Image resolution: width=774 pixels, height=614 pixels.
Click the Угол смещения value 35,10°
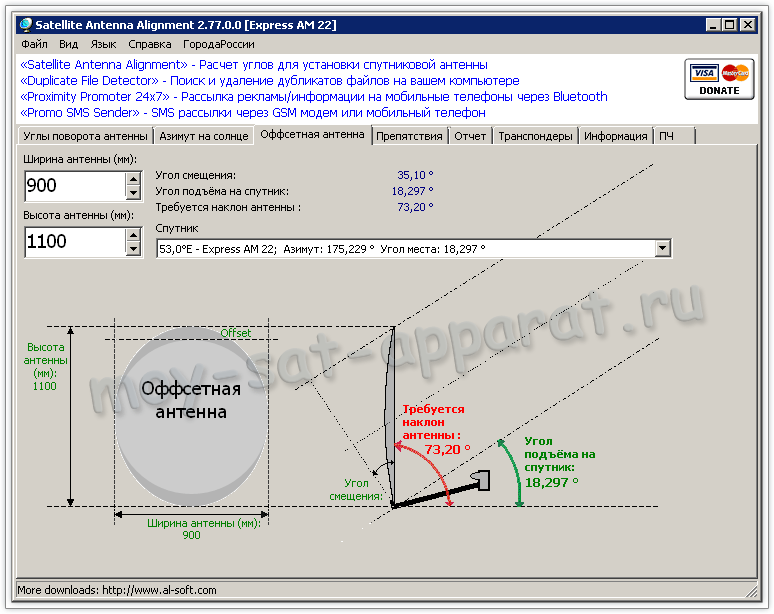coord(415,175)
